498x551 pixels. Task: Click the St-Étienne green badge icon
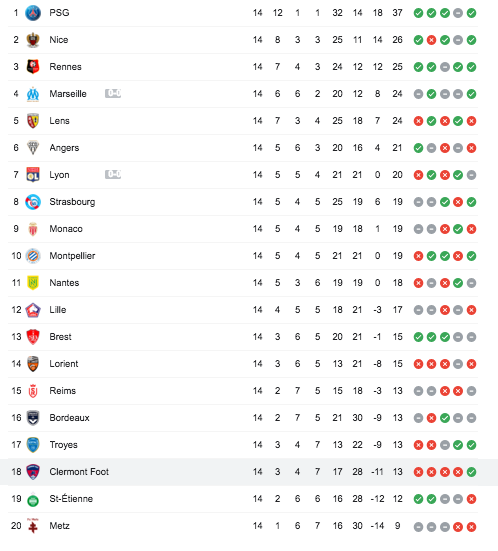point(33,499)
